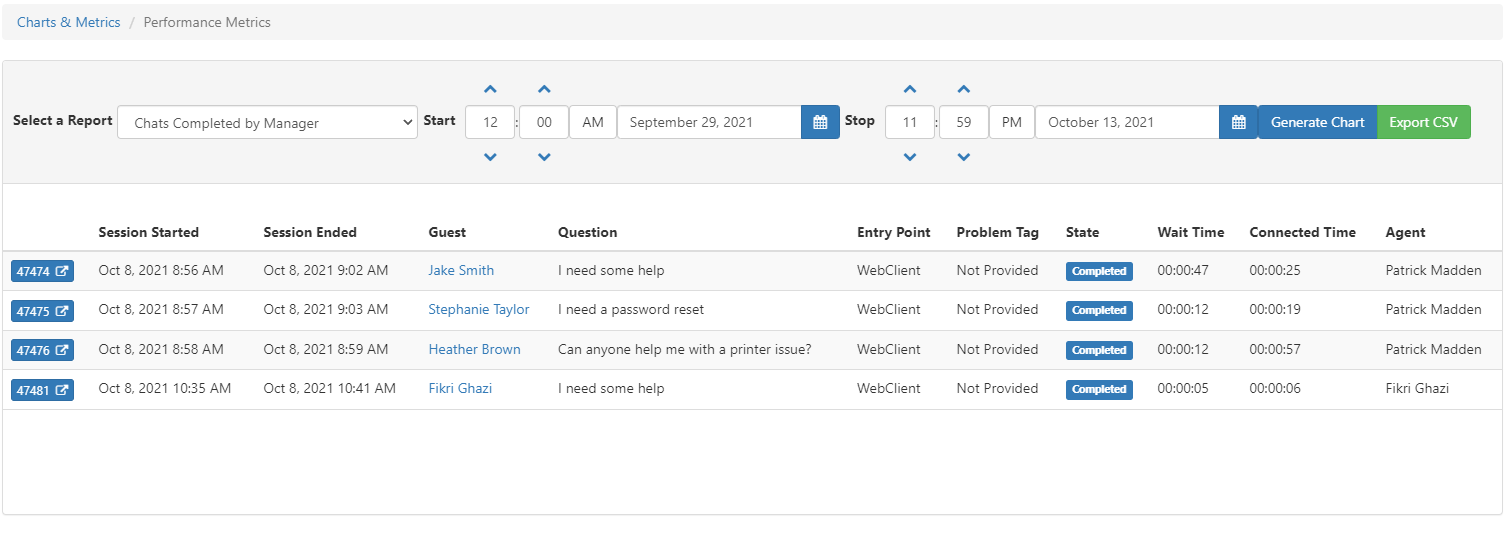Expand the Select a Report dropdown
1505x559 pixels.
coord(267,122)
